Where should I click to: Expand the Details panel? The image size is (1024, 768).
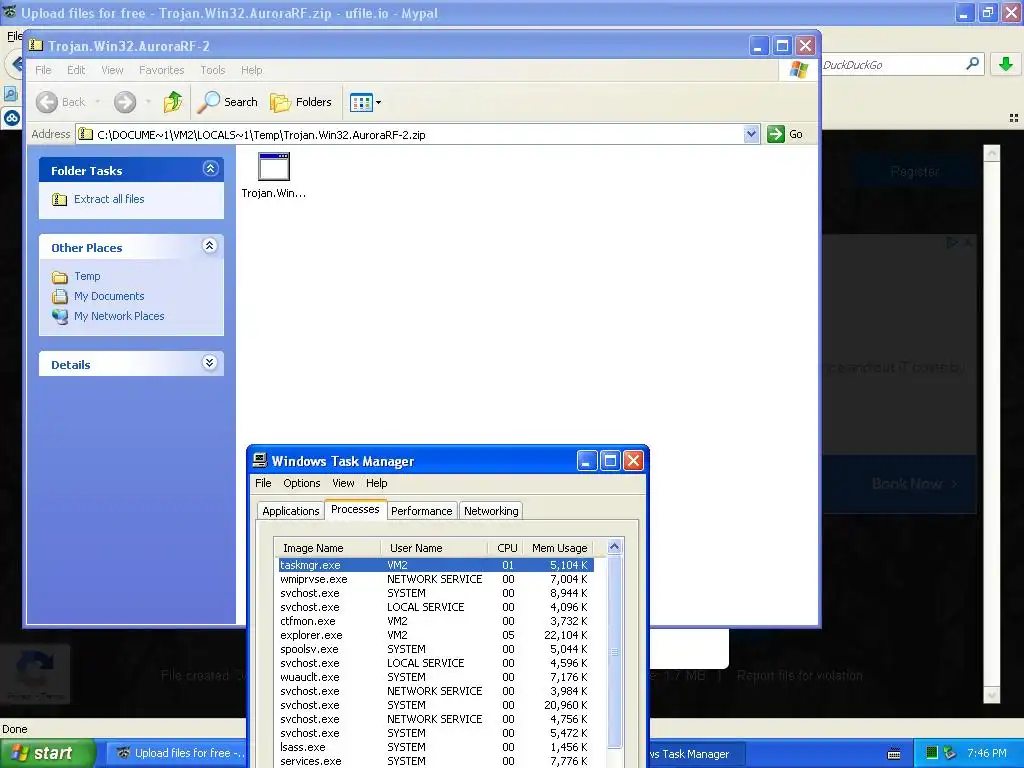(x=210, y=363)
